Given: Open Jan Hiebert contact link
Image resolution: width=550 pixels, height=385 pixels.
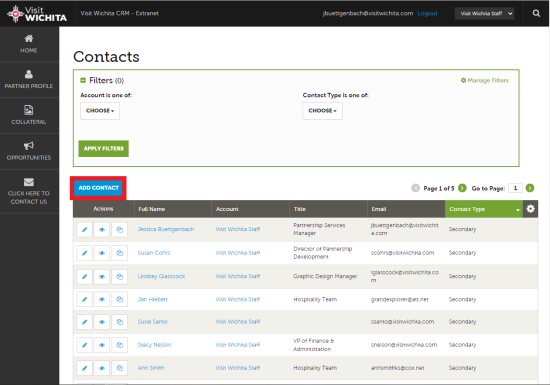Looking at the screenshot, I should 153,299.
